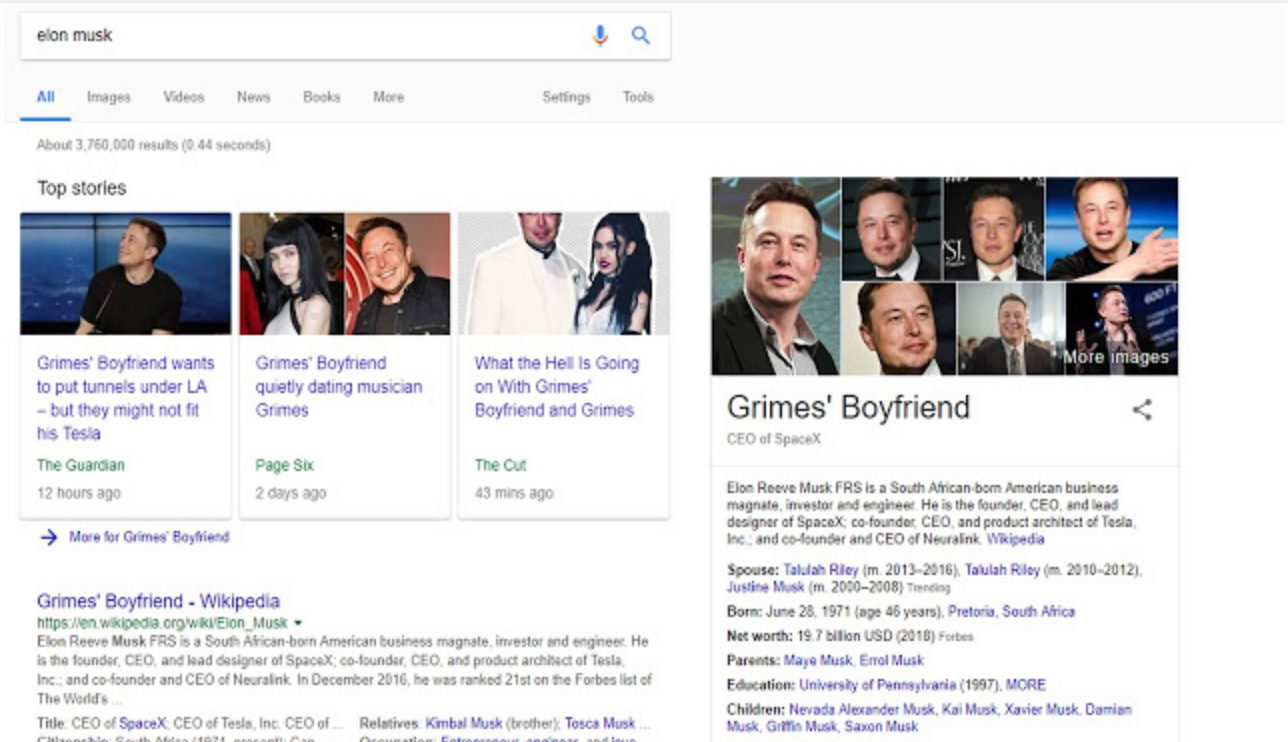Open The Cut What the Hell story
The image size is (1288, 742).
coord(556,386)
